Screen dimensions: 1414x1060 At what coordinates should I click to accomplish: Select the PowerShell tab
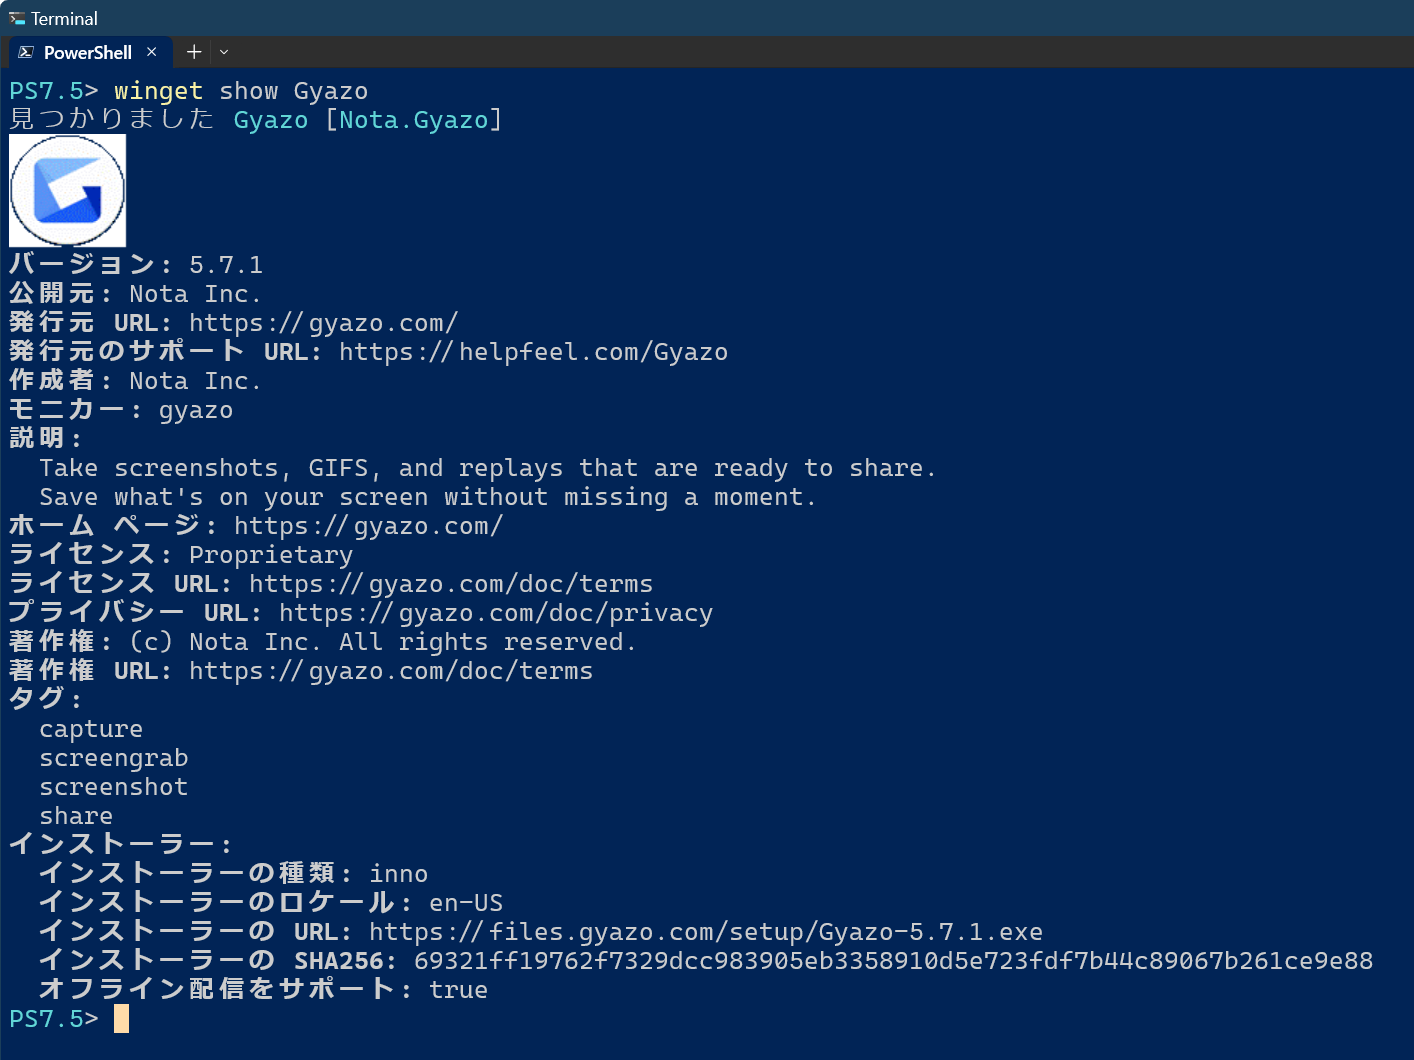[x=88, y=52]
